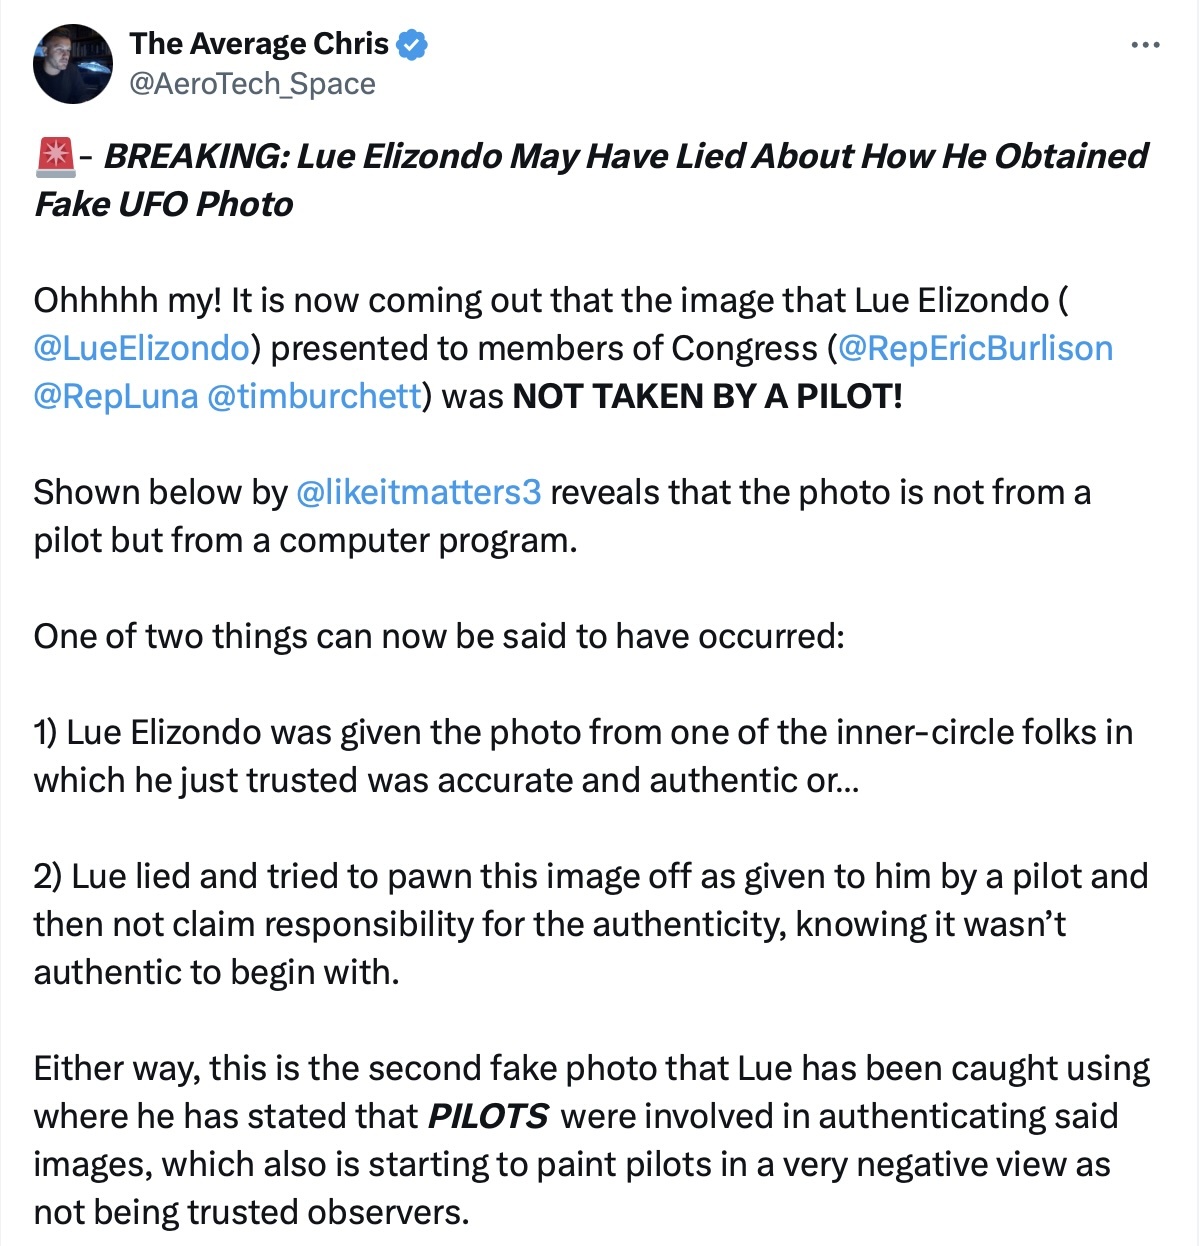Click 'pilot but from a computer program' text
The height and width of the screenshot is (1246, 1204).
tap(305, 540)
